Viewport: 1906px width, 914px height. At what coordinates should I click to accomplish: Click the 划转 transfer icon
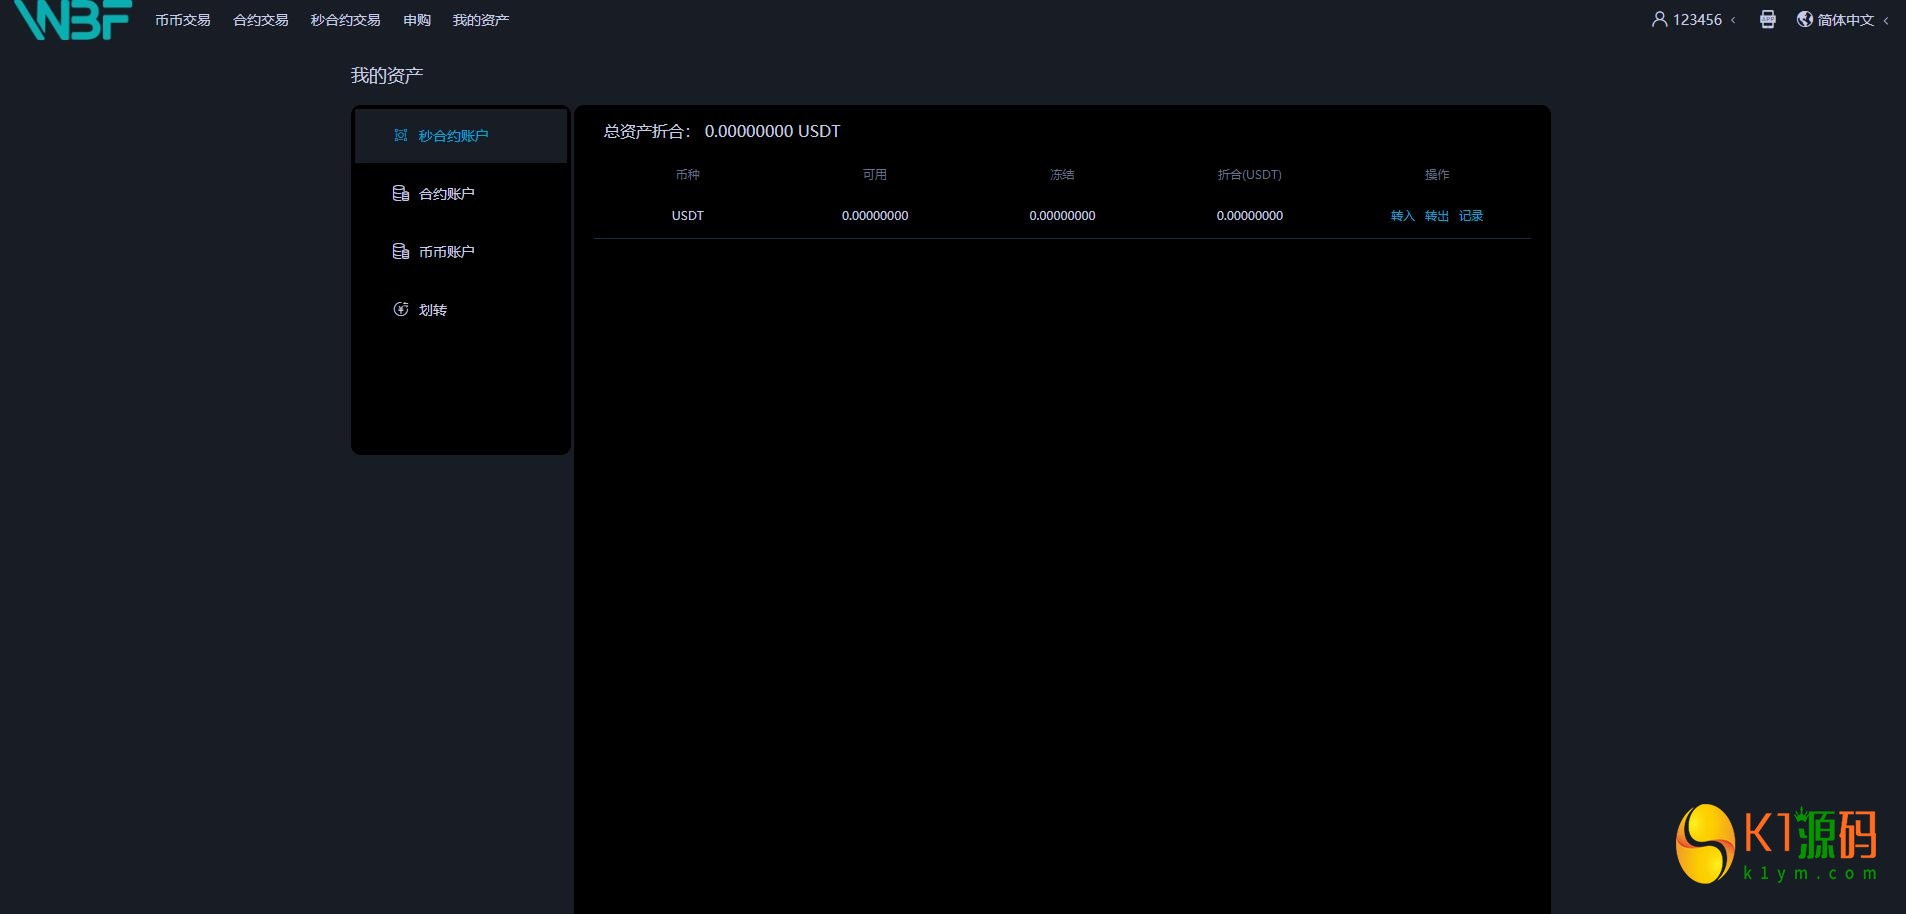click(400, 309)
